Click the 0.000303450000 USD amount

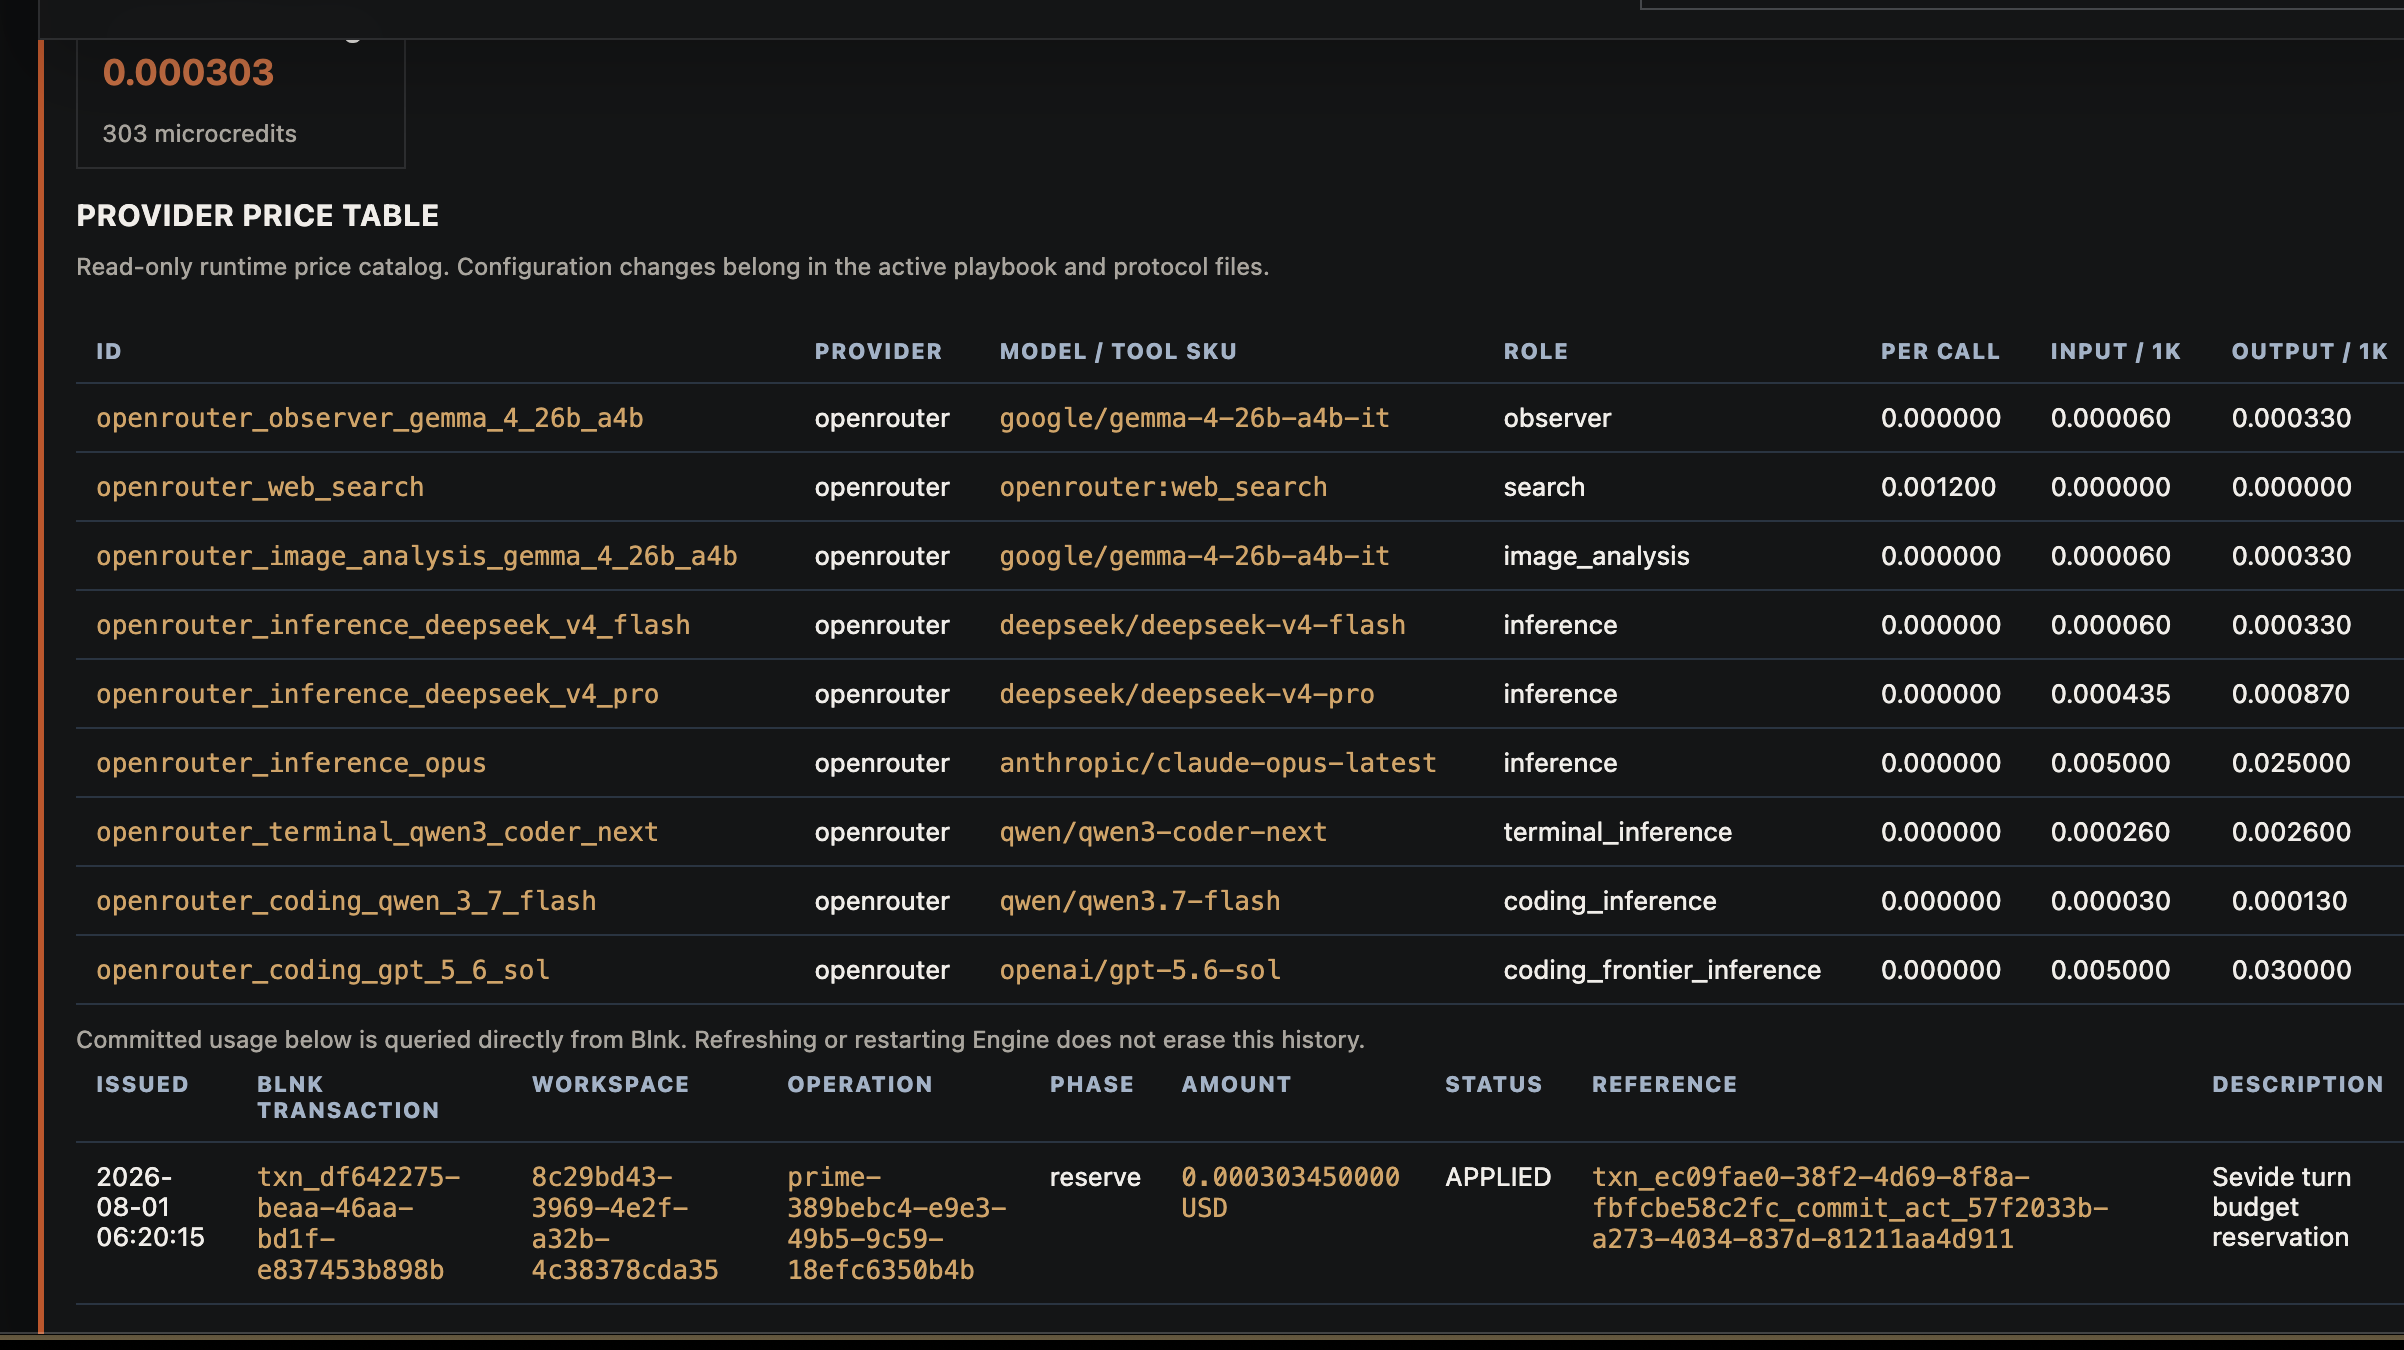1290,1192
